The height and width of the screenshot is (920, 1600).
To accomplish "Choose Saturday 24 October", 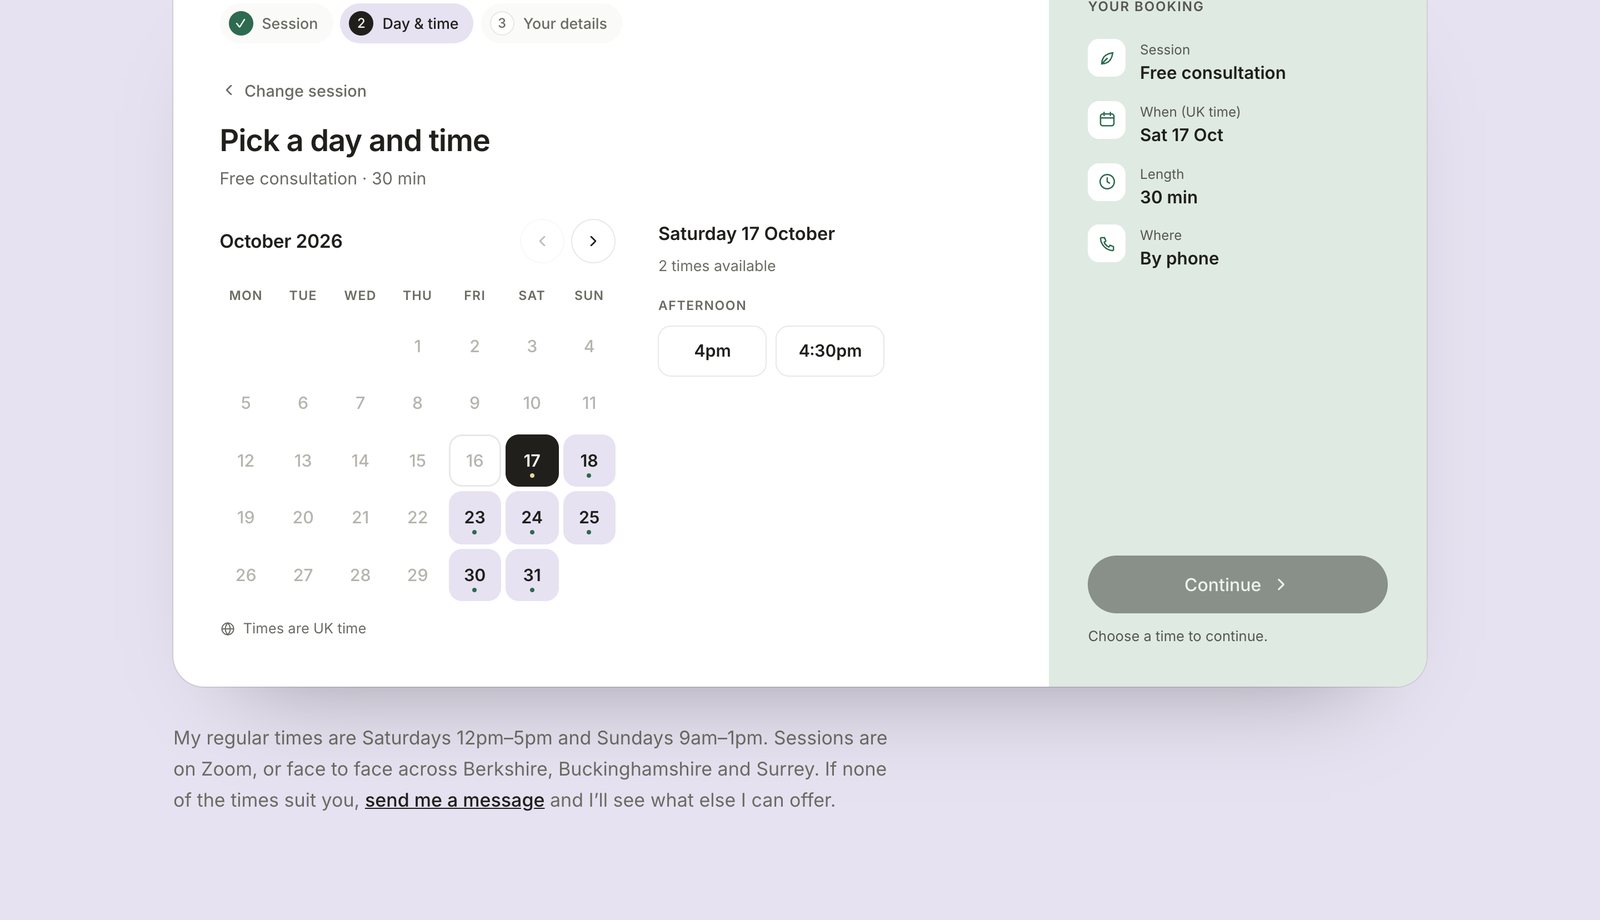I will click(532, 518).
